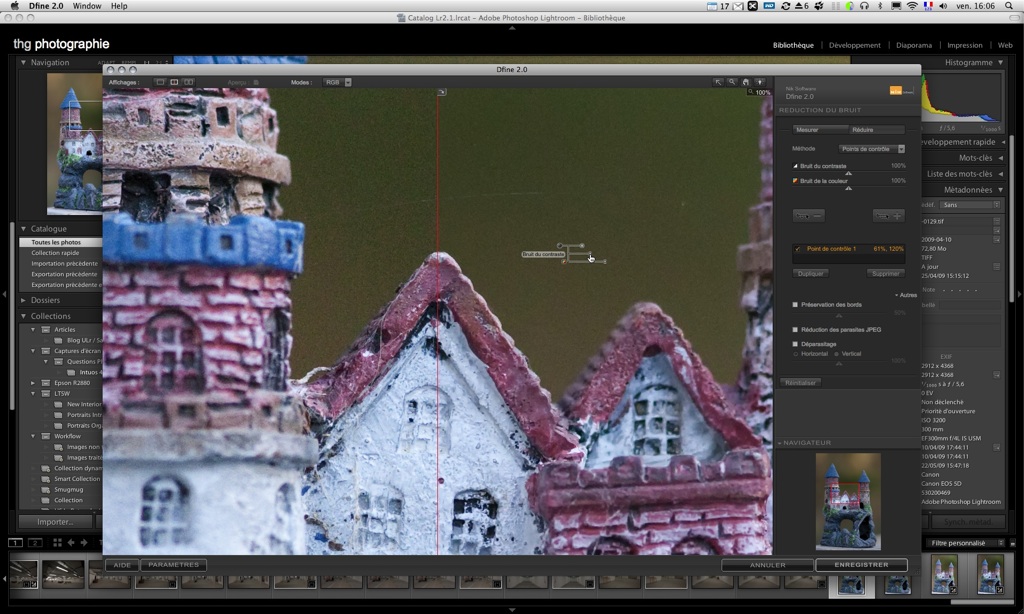Adjust the Préservation des bords slider
The image size is (1024, 614).
pos(839,315)
